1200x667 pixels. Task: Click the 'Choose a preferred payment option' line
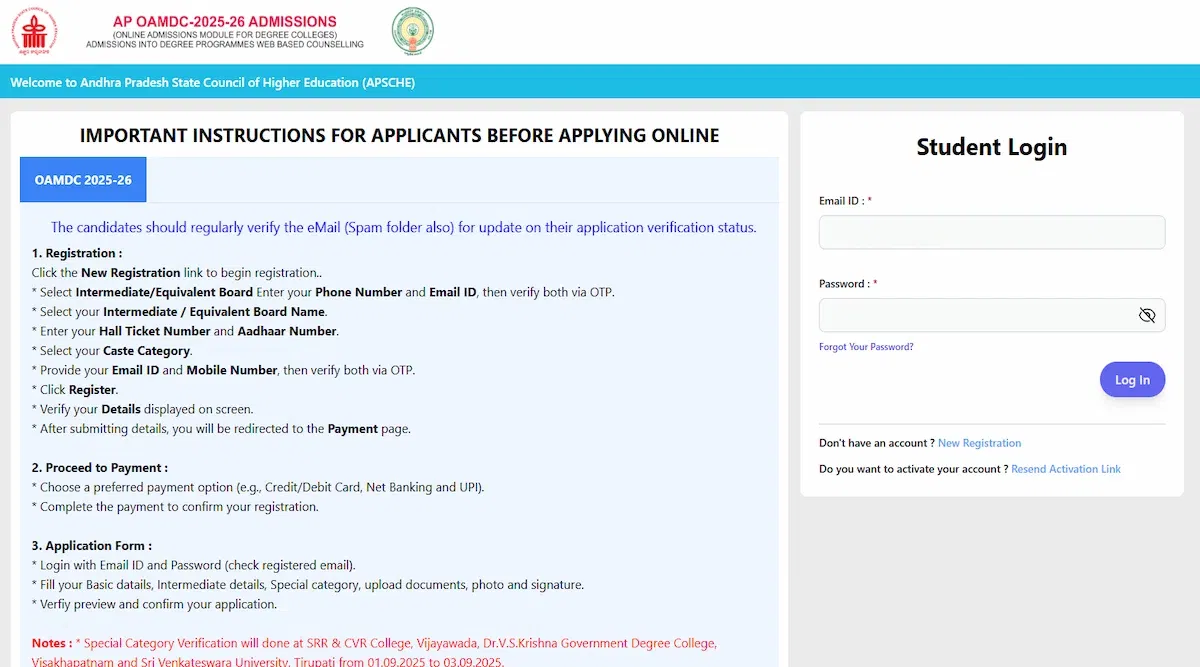[259, 487]
